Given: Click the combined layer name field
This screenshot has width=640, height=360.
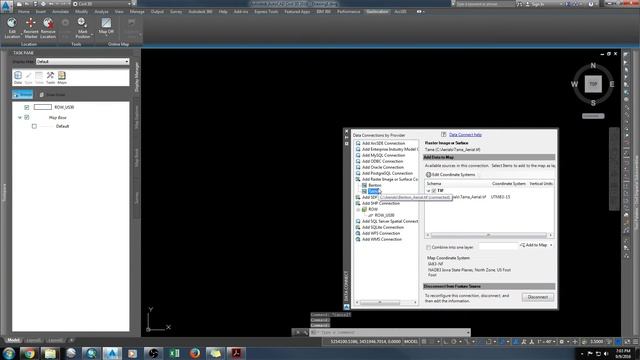Looking at the screenshot, I should [x=498, y=246].
